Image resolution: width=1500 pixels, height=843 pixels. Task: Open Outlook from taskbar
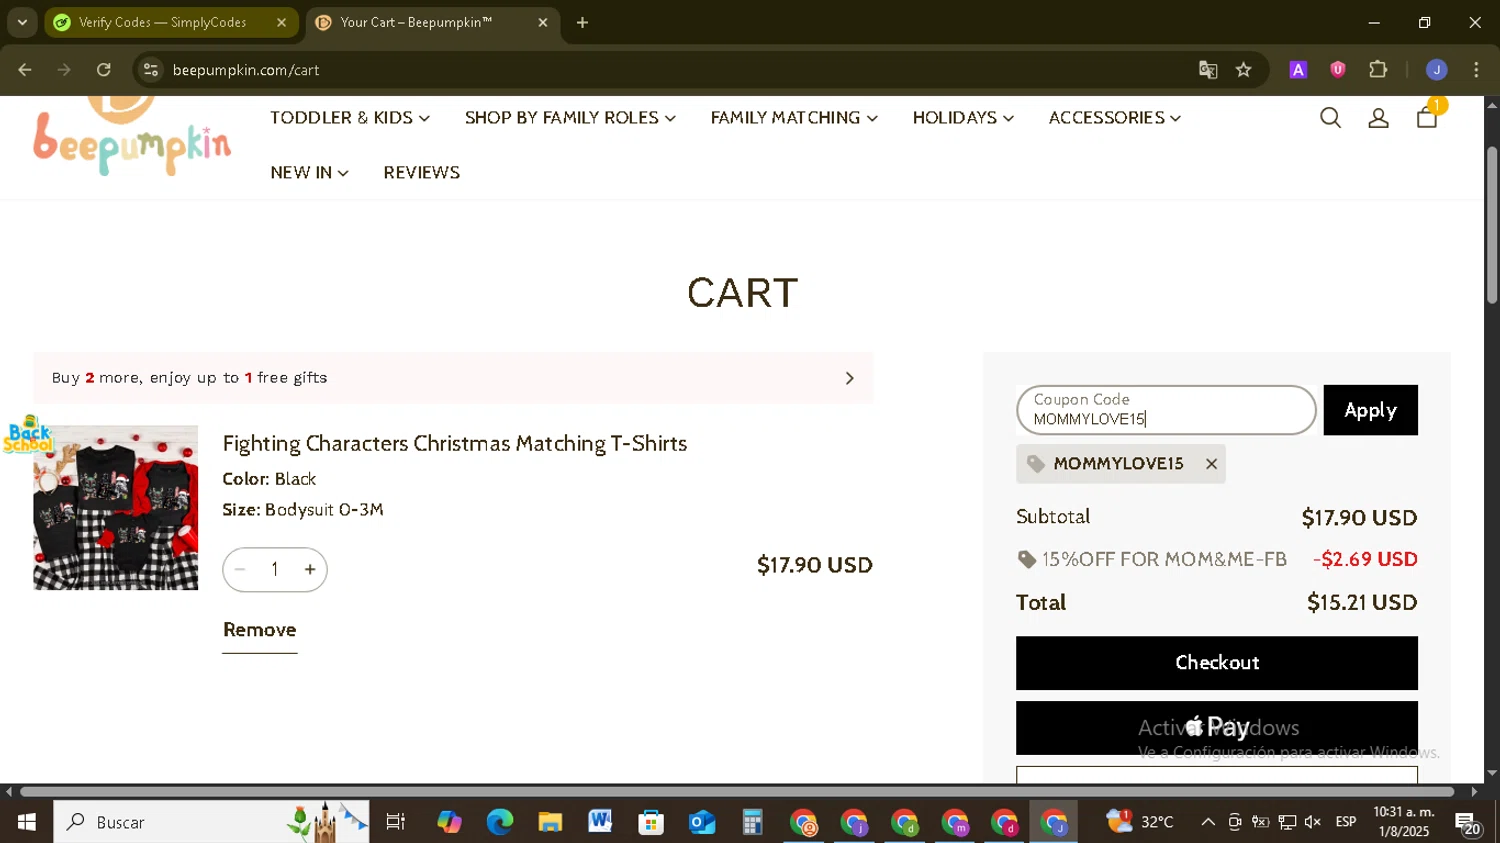coord(702,822)
